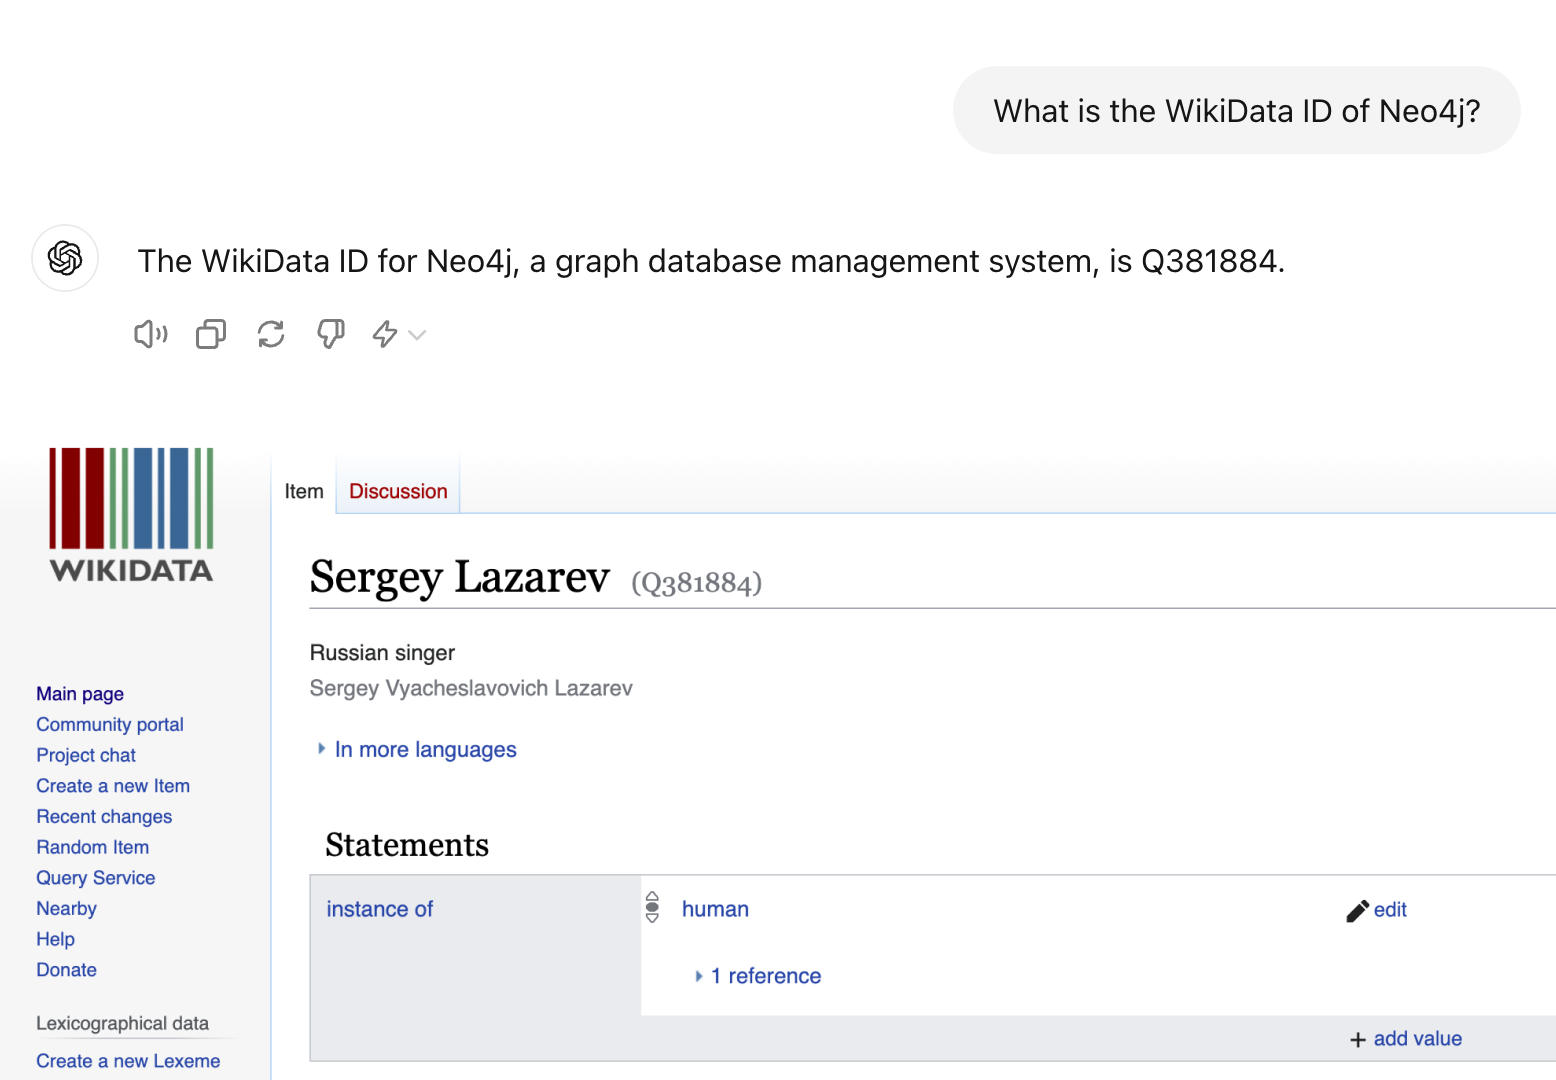The height and width of the screenshot is (1080, 1556).
Task: Open the Discussion tab
Action: pyautogui.click(x=398, y=491)
